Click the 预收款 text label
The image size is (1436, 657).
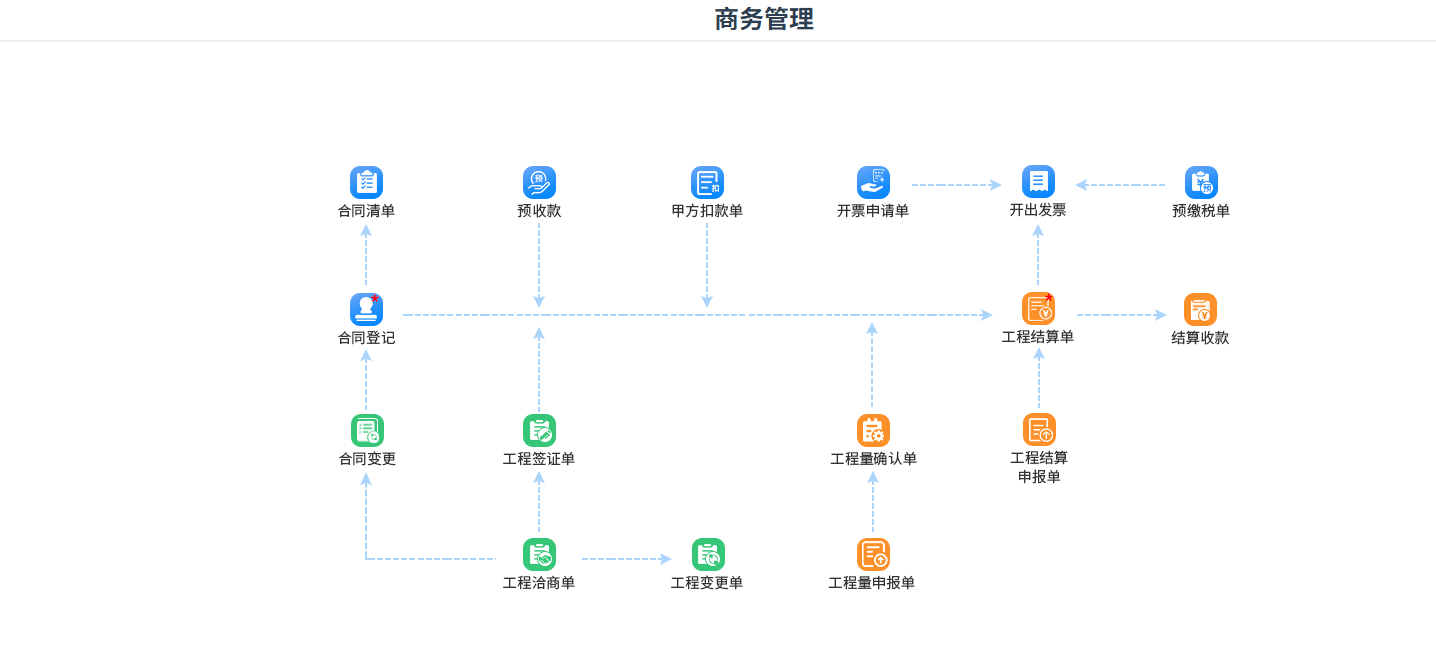(x=539, y=211)
